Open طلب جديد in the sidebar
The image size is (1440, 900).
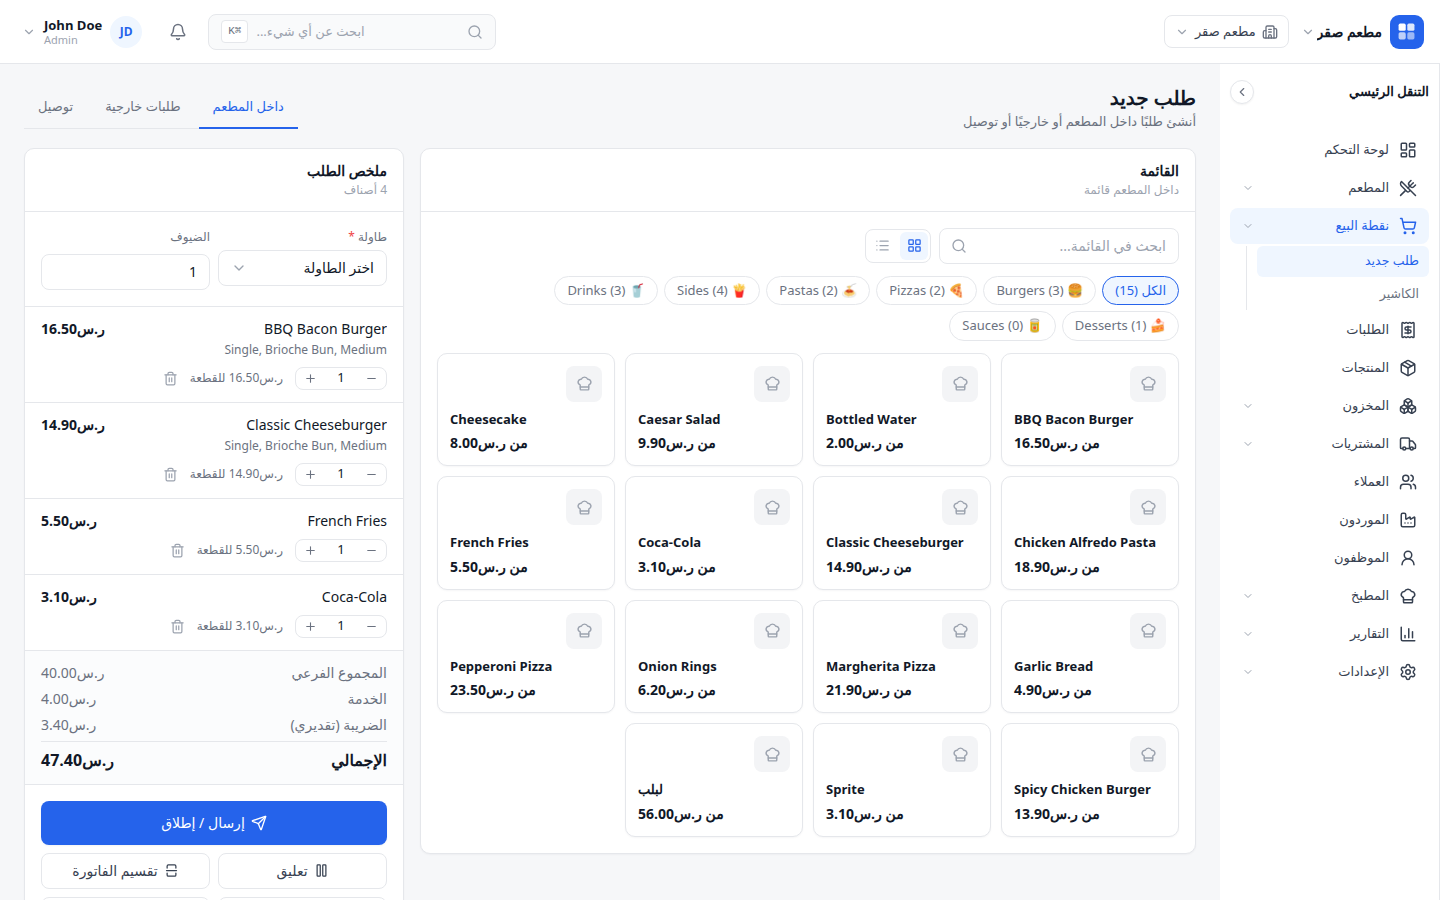(1342, 261)
